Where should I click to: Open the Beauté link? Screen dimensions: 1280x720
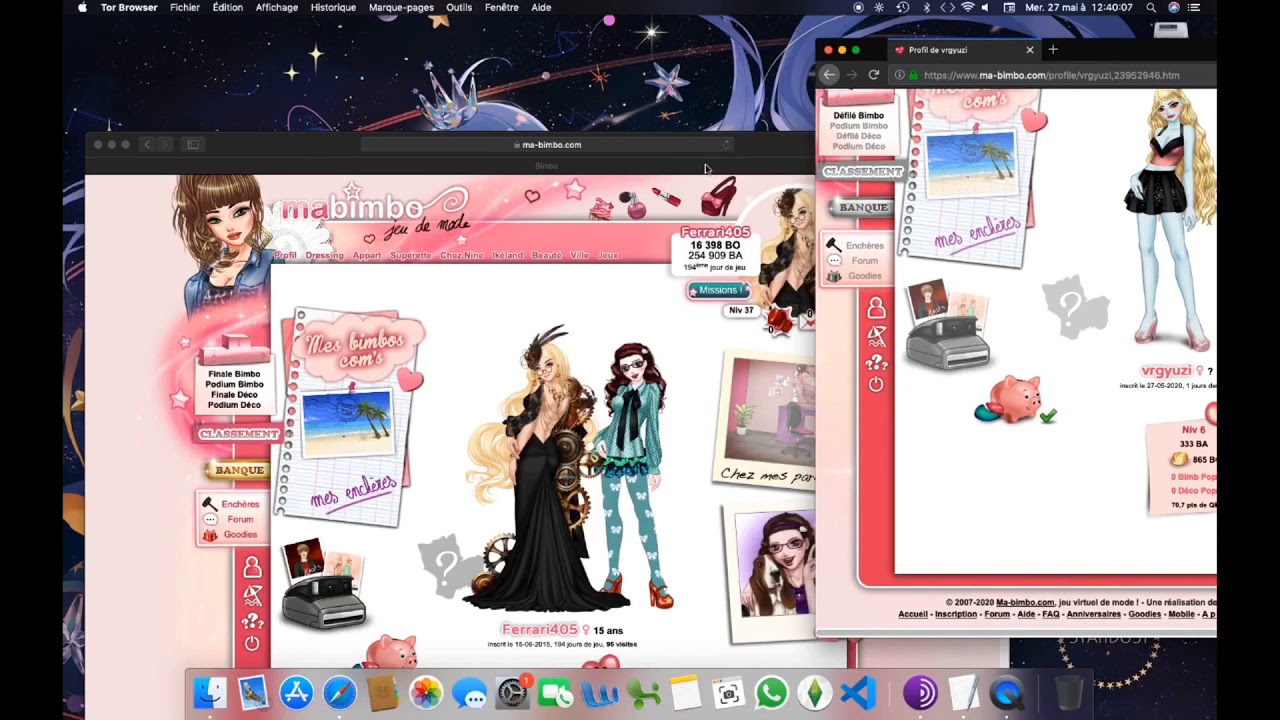click(x=546, y=255)
